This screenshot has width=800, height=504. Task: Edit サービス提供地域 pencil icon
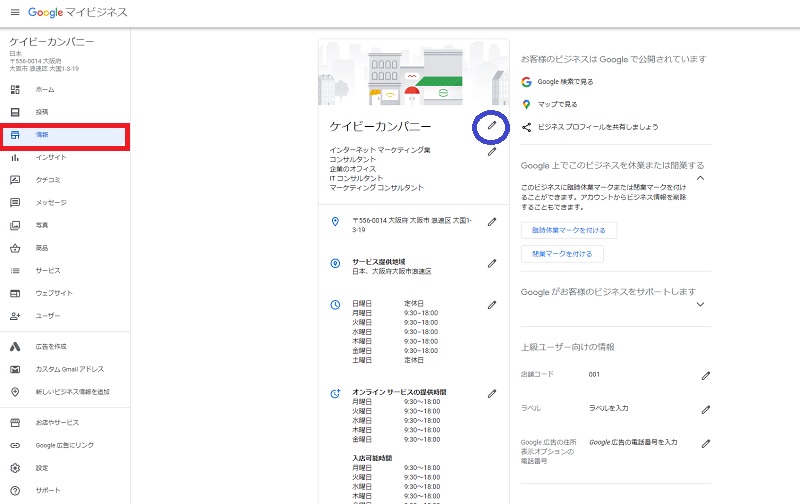pyautogui.click(x=492, y=263)
